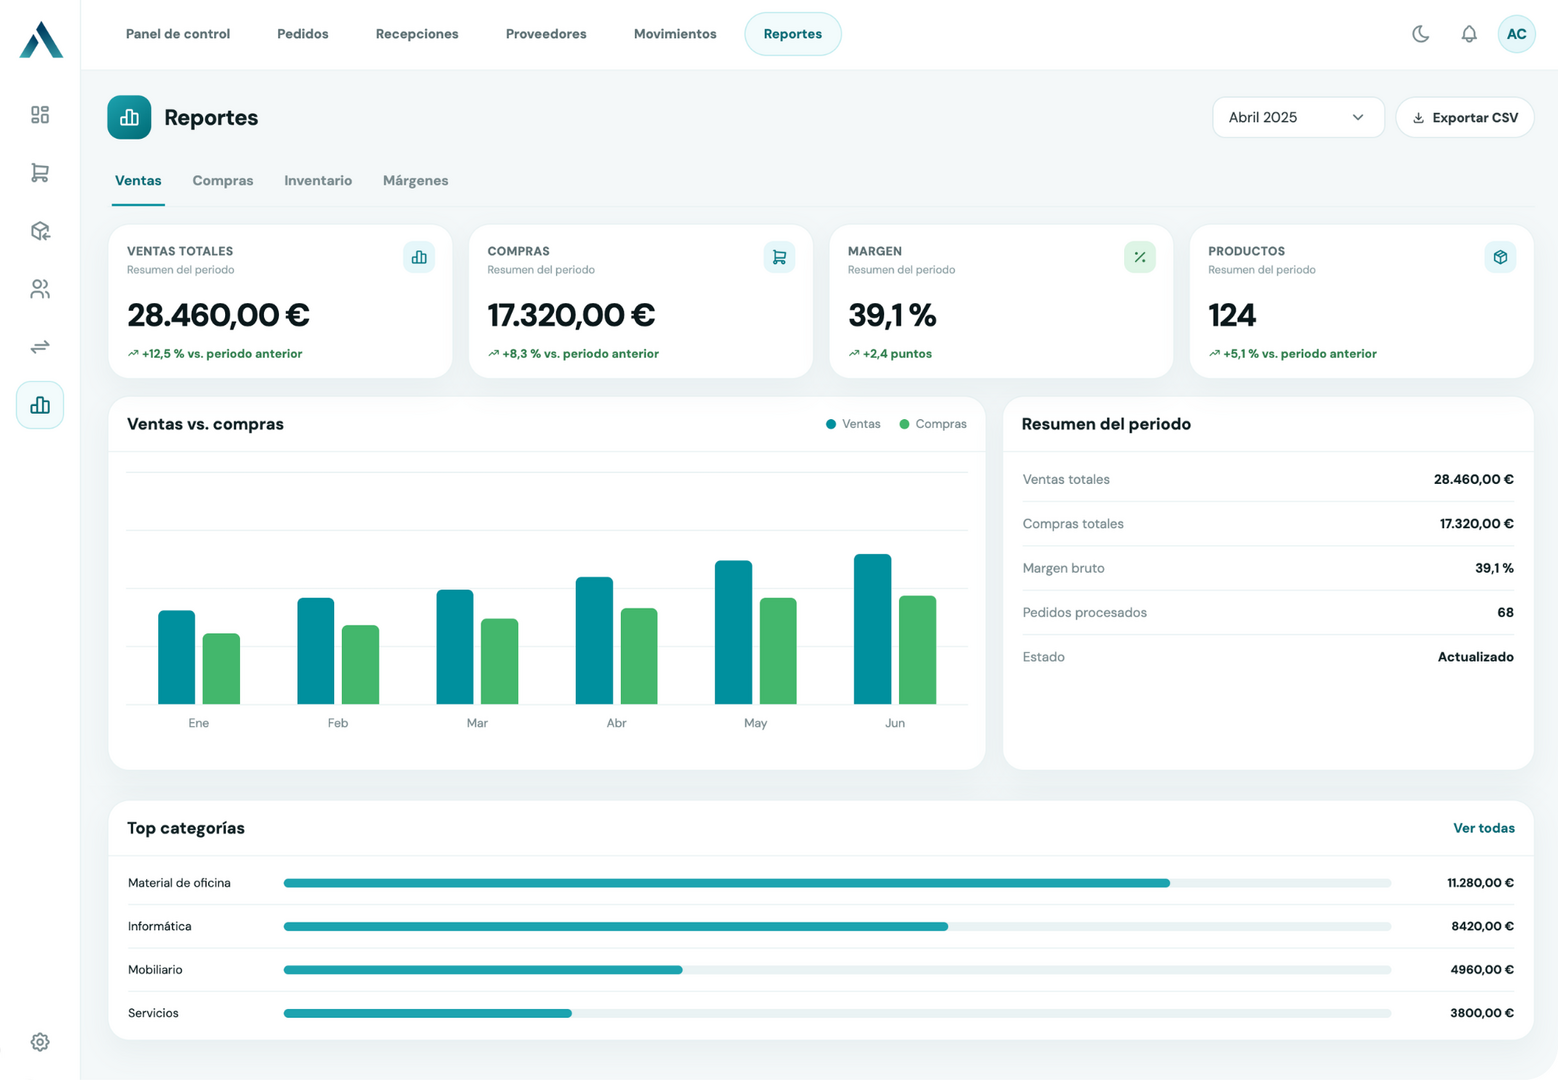Viewport: 1558px width, 1080px height.
Task: Open Pedidos in top navigation
Action: pos(303,34)
